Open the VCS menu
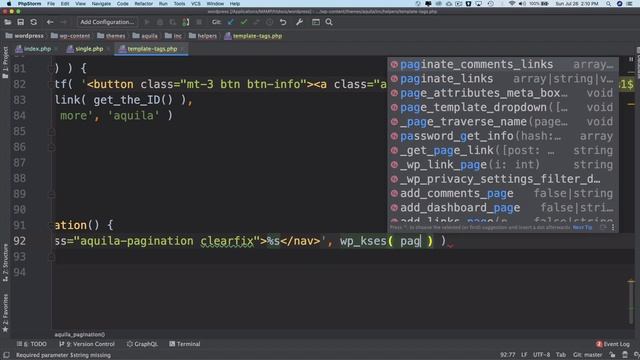This screenshot has width=640, height=360. pos(196,4)
